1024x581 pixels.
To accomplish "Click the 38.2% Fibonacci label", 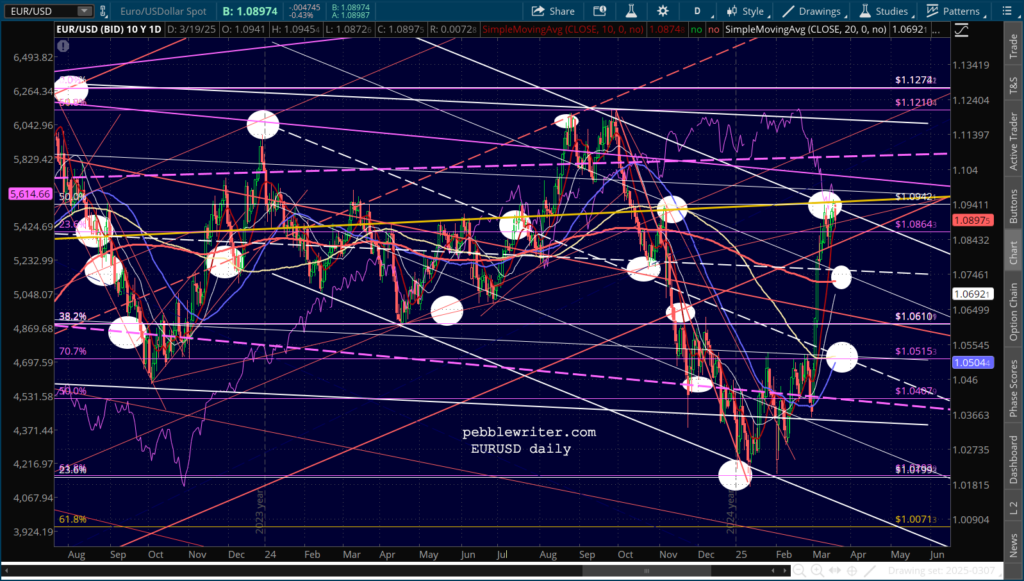I will (x=72, y=316).
